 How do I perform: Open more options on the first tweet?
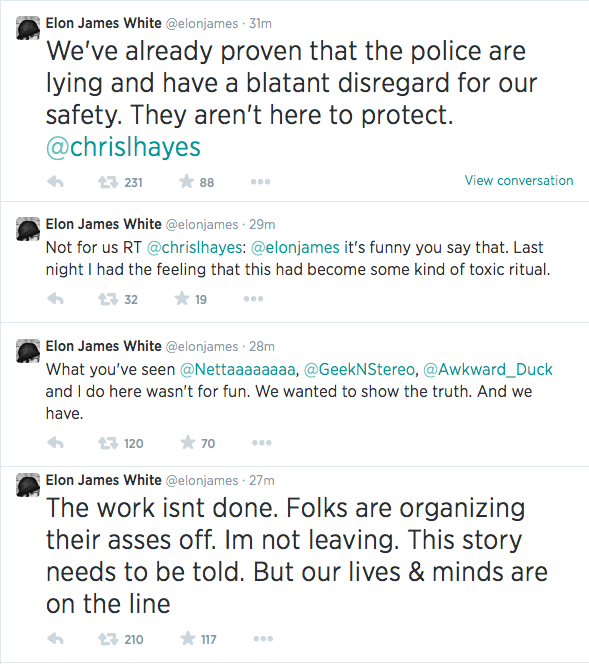[260, 182]
